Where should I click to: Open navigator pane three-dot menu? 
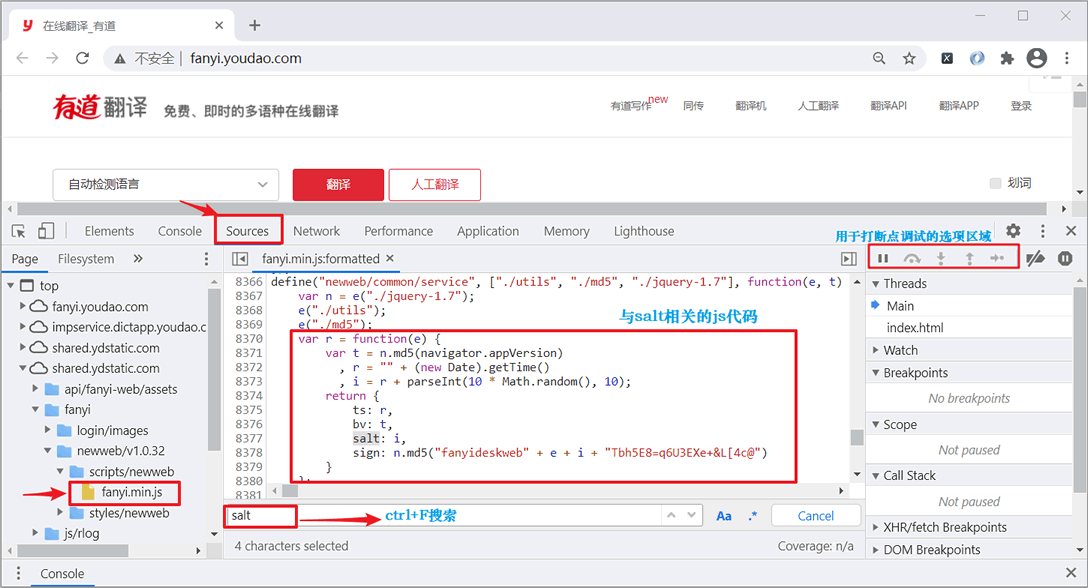click(x=206, y=259)
